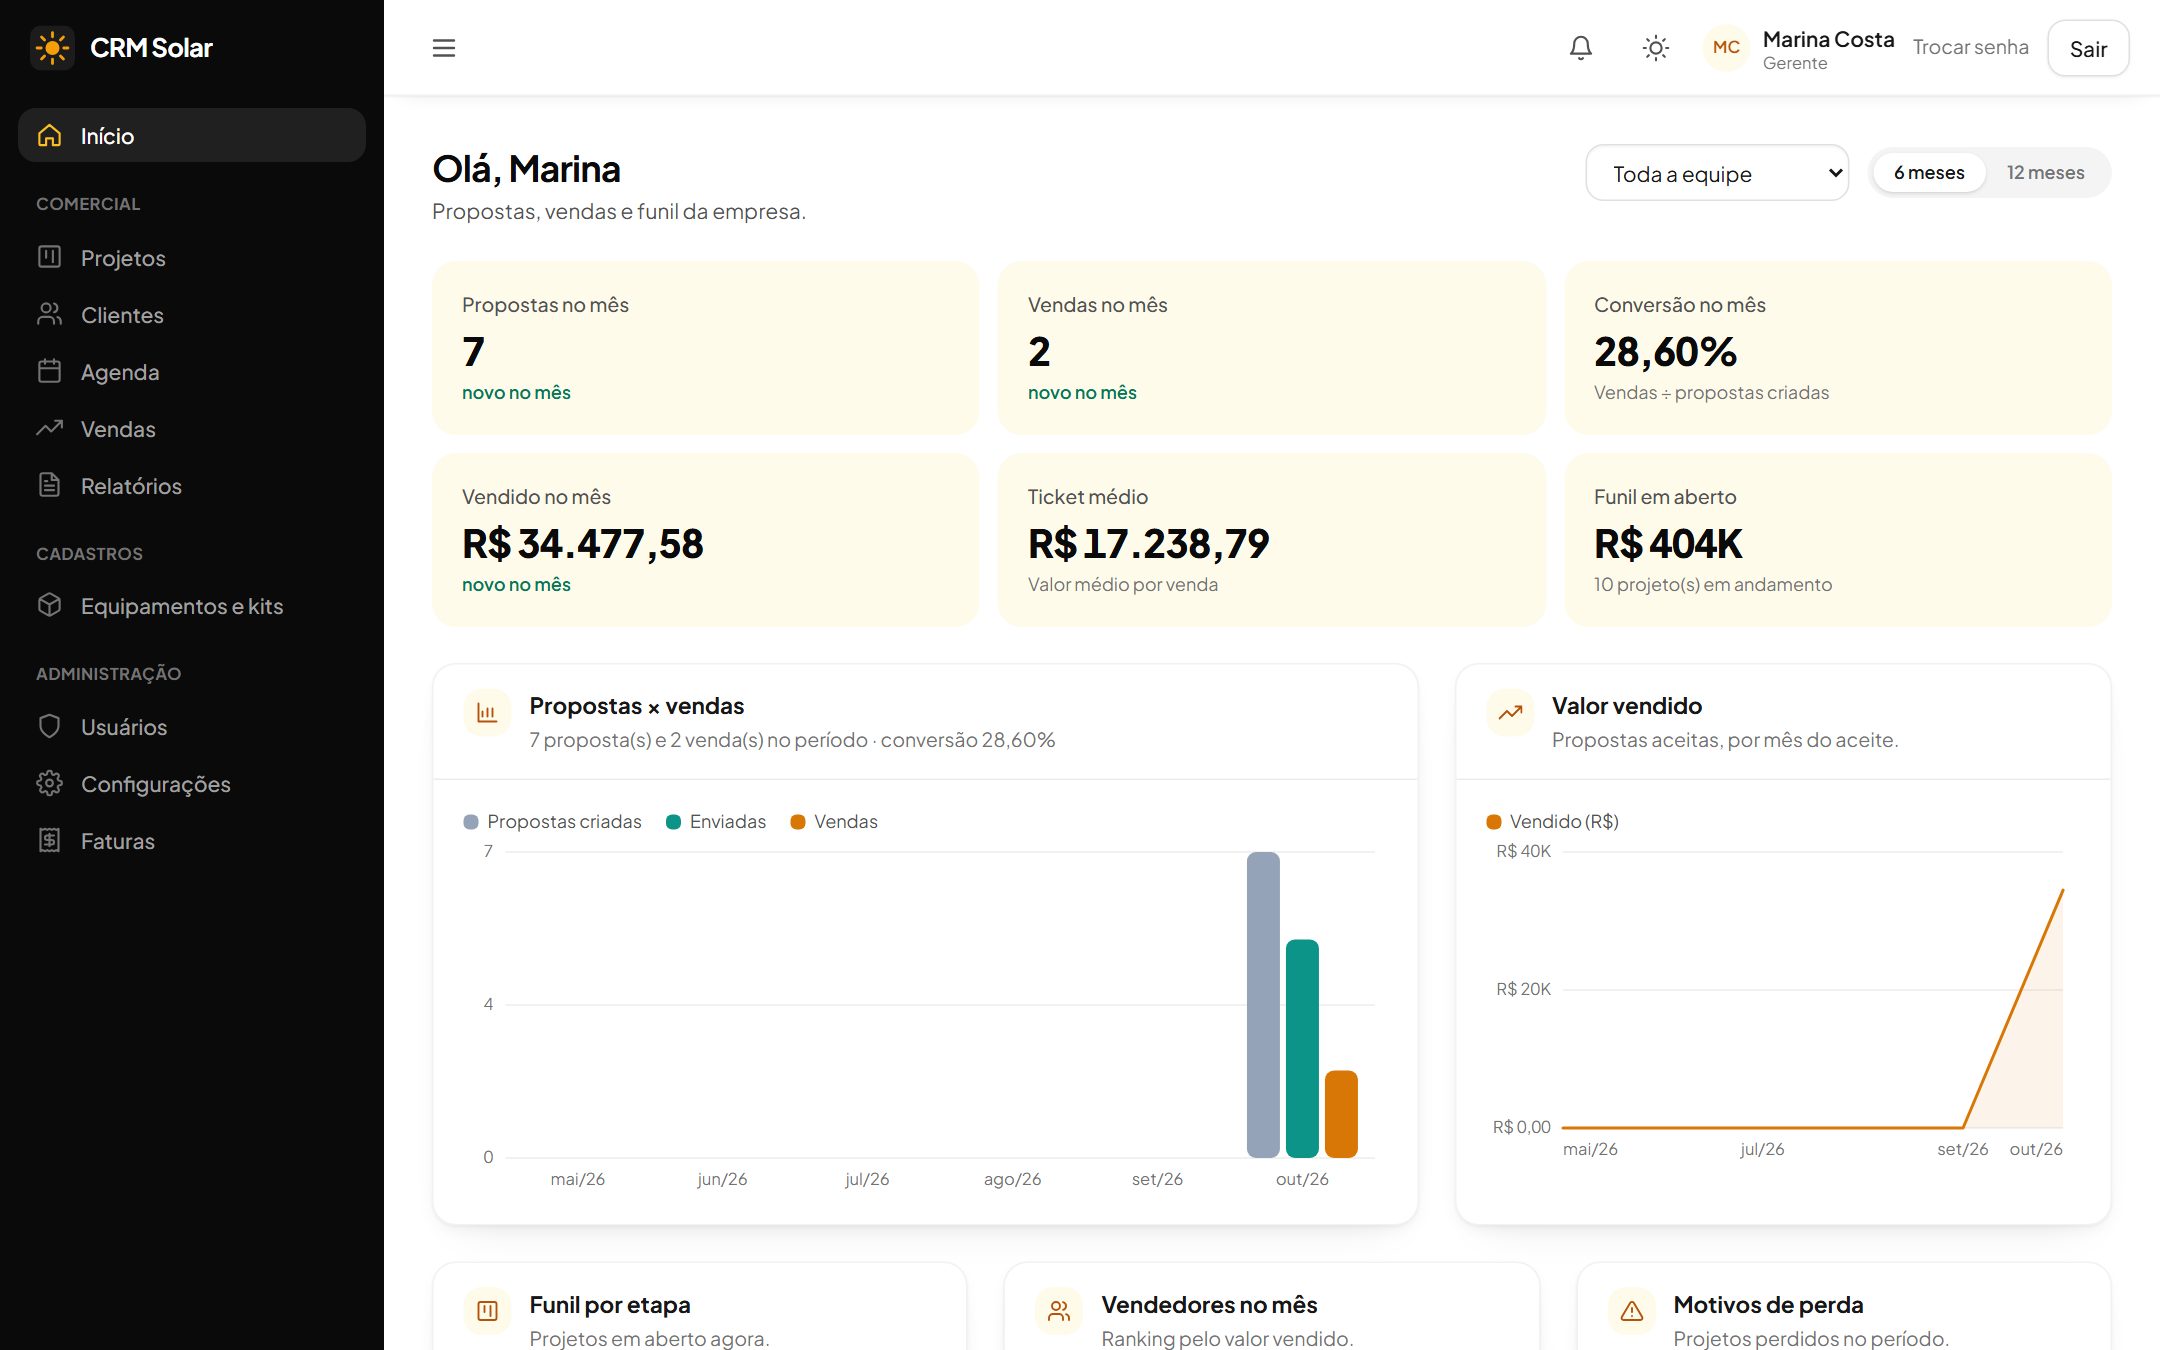Click the gray out/26 Propostas criadas bar
2160x1350 pixels.
(x=1263, y=1005)
